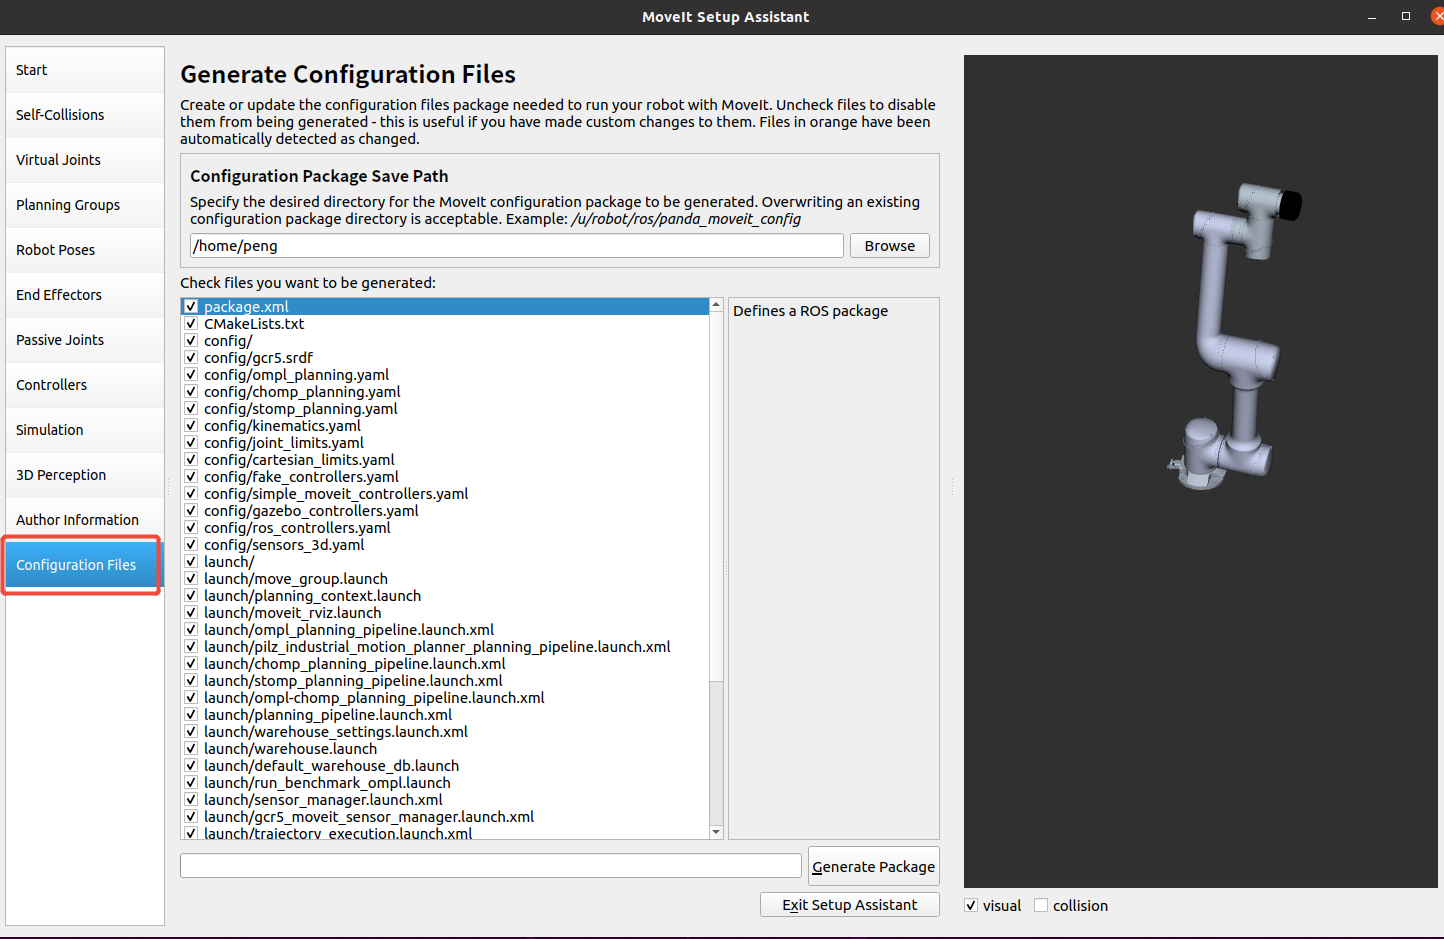Toggle config/ompl_planning.yaml checkbox

(x=191, y=375)
